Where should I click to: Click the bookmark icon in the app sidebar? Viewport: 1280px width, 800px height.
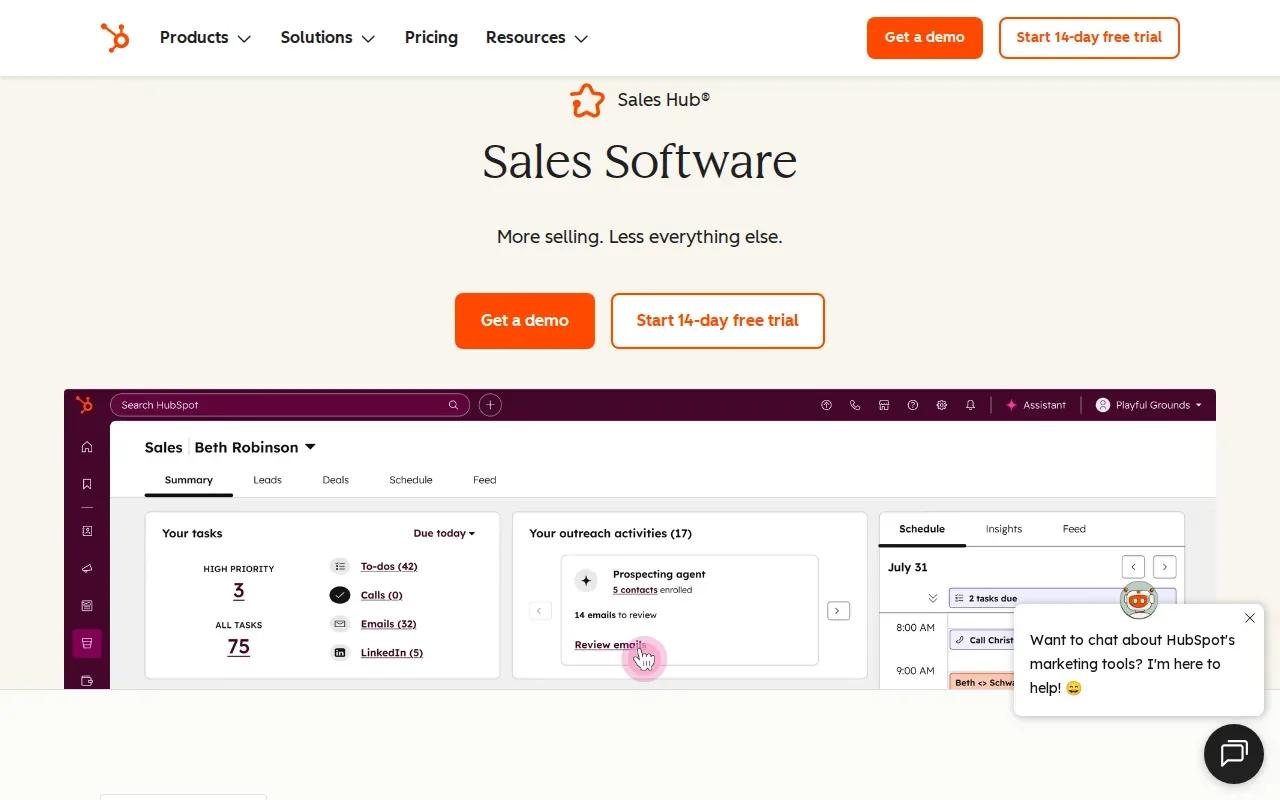click(x=87, y=484)
